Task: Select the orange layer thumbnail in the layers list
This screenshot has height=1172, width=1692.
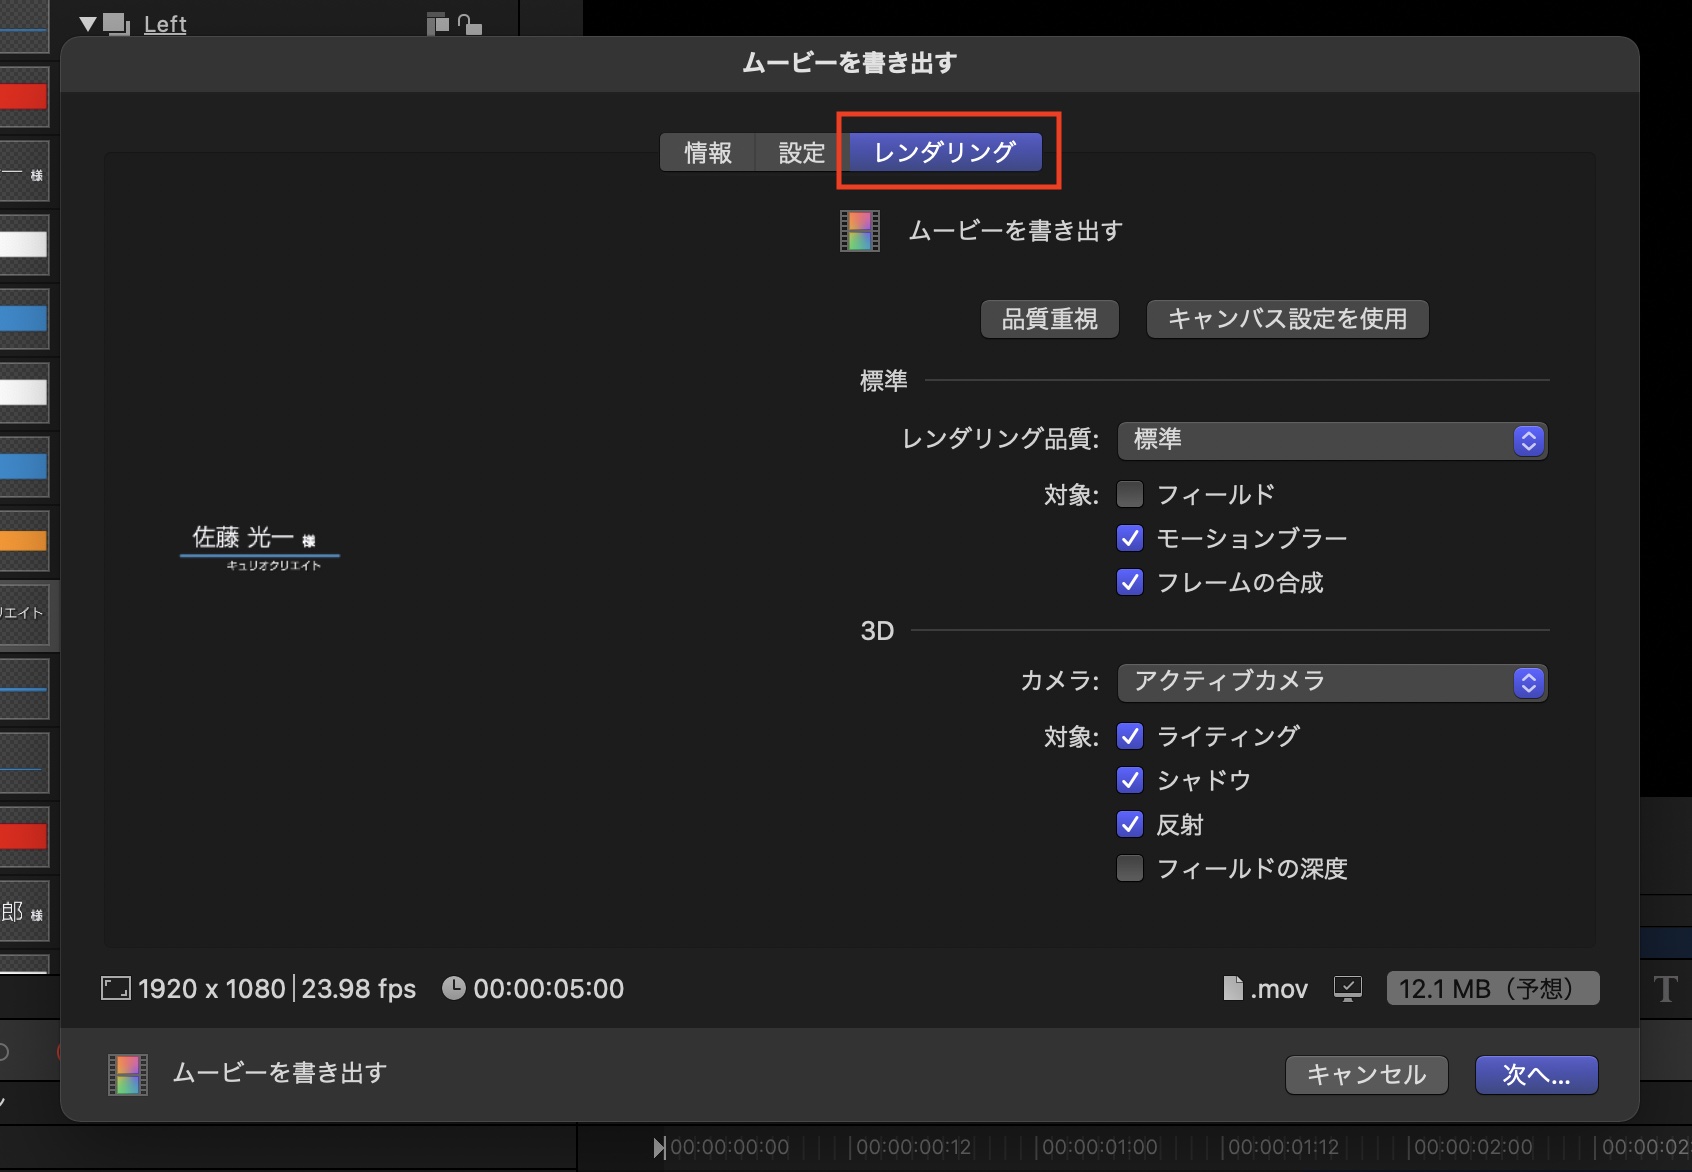Action: point(24,541)
